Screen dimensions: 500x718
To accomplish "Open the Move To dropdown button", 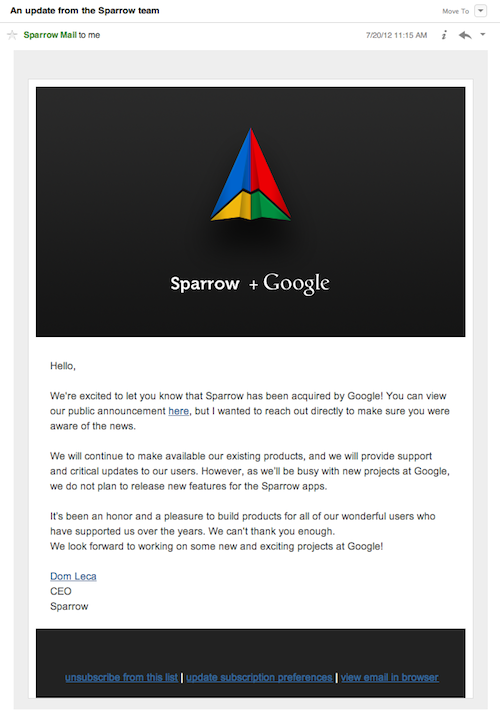I will (480, 11).
